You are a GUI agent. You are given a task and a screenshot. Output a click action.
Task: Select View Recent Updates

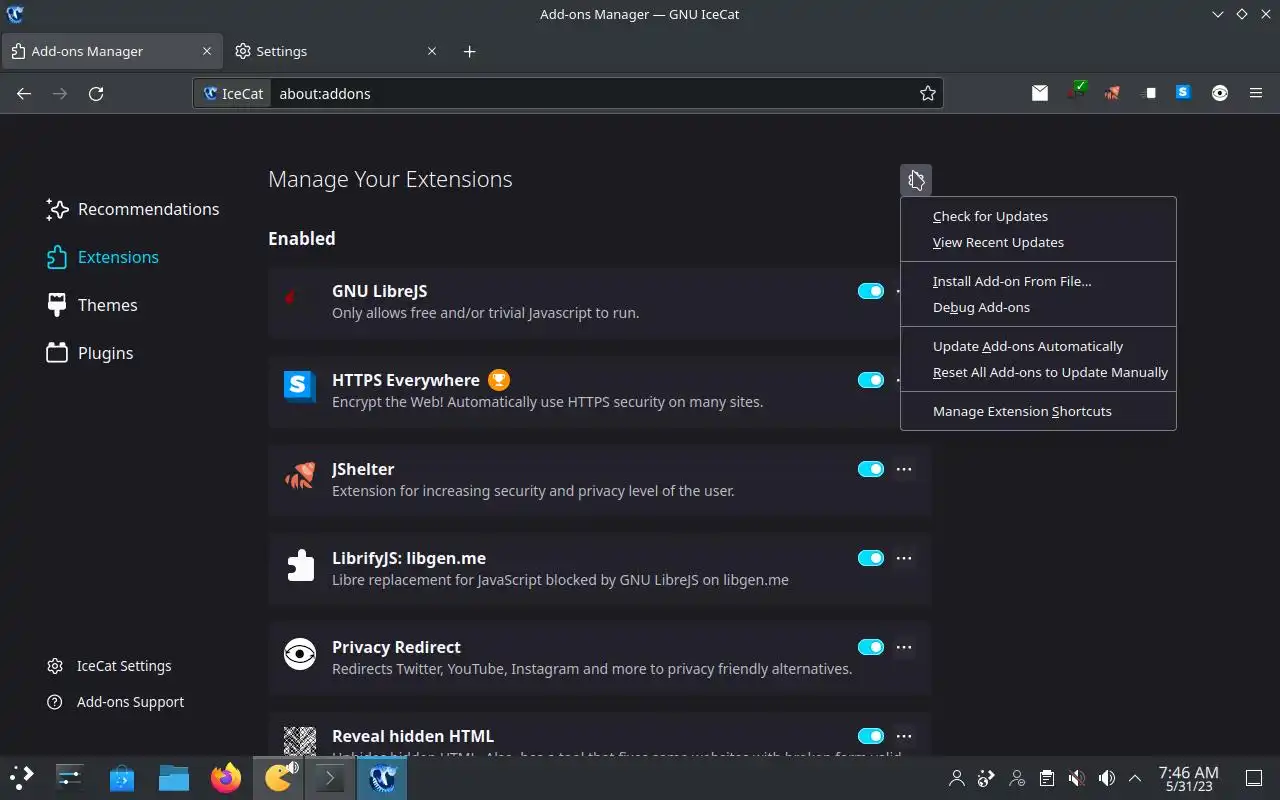tap(1038, 242)
